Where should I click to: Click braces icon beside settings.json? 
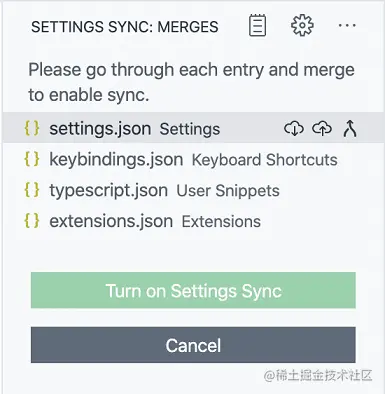pyautogui.click(x=32, y=128)
